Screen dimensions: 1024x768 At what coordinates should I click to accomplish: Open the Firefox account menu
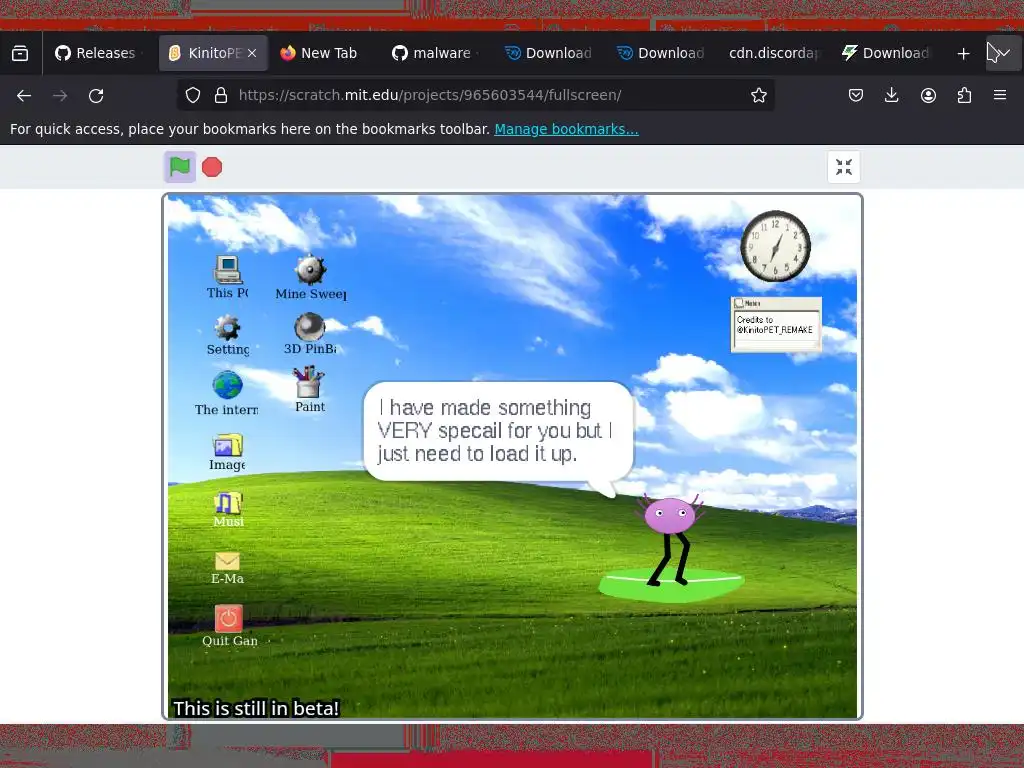(928, 95)
